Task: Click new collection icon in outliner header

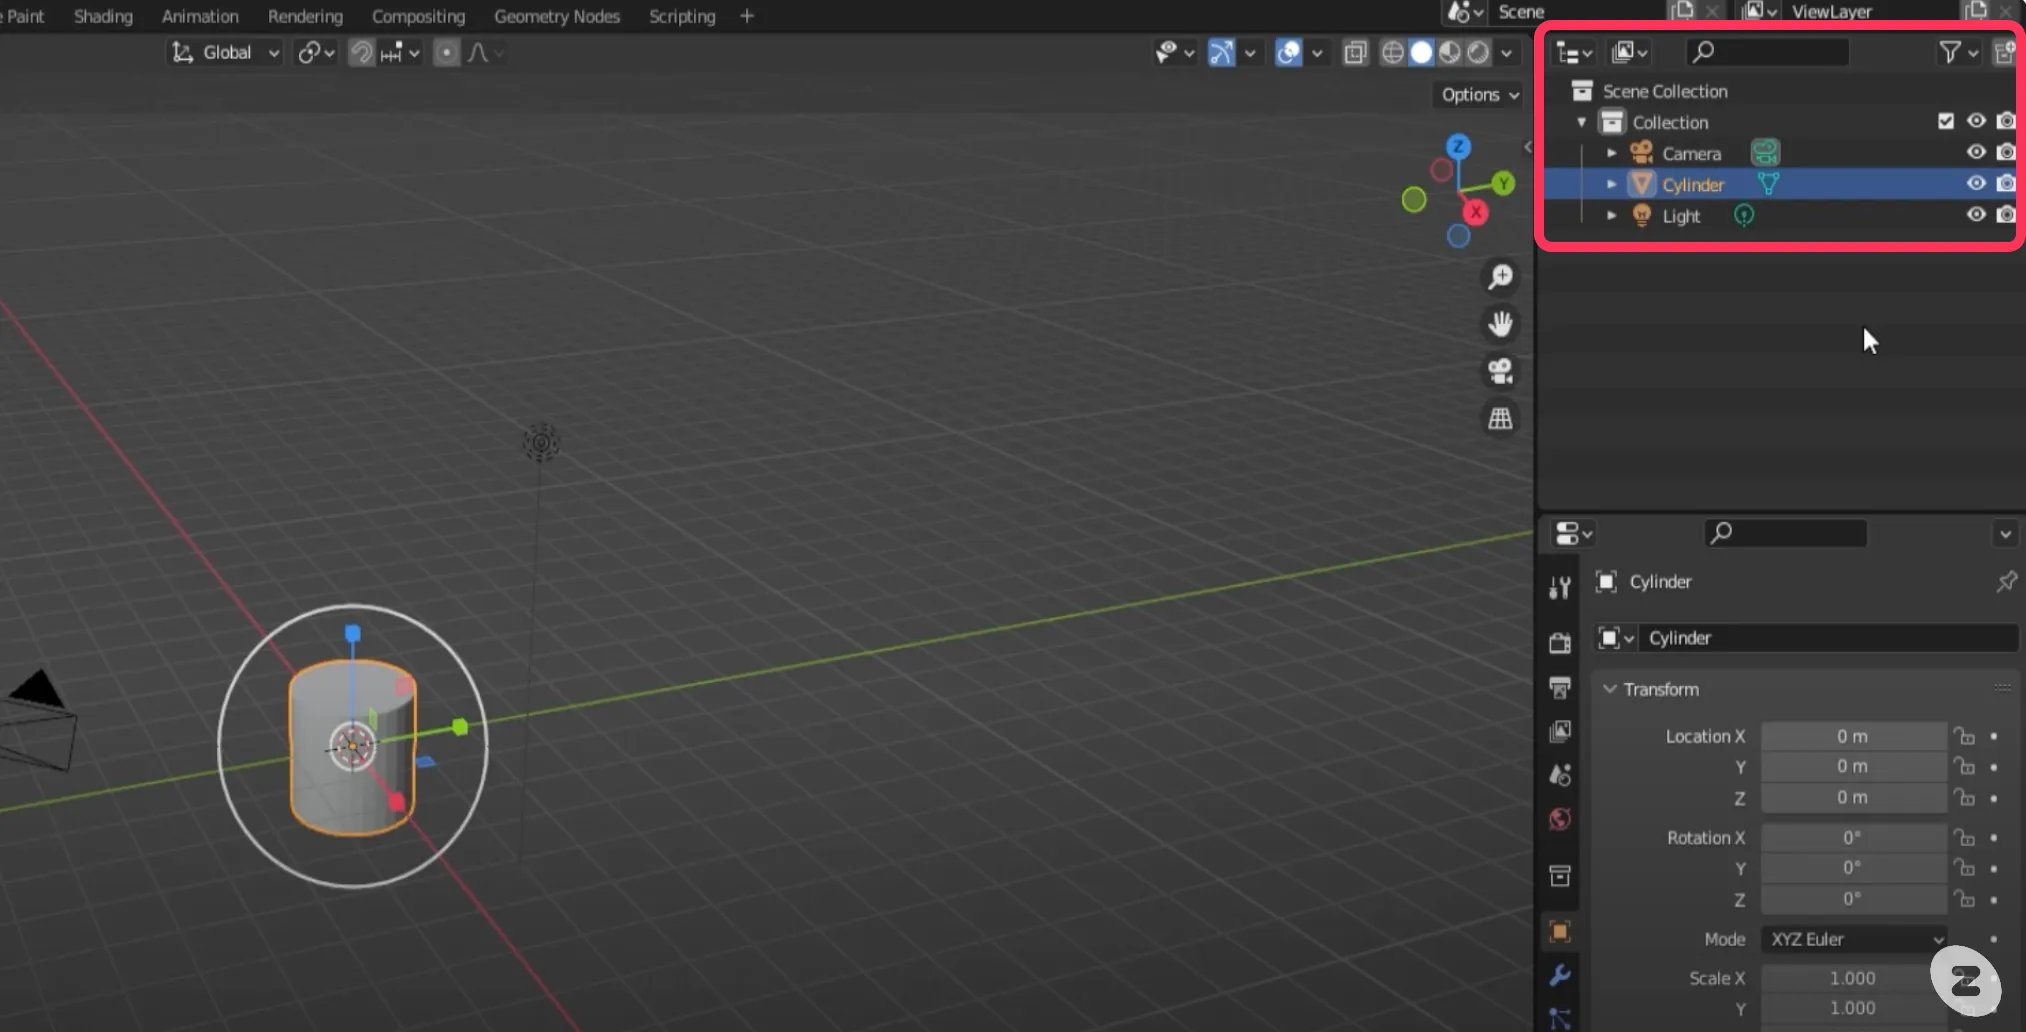Action: pyautogui.click(x=2005, y=52)
